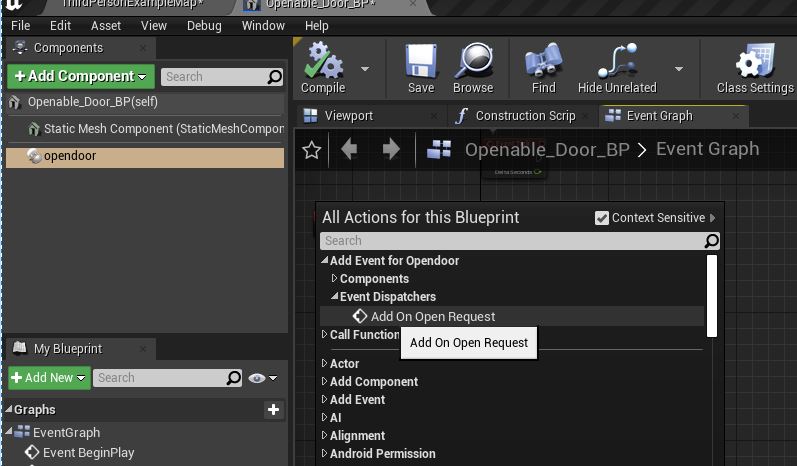Image resolution: width=797 pixels, height=466 pixels.
Task: Click the Components search magnifier icon
Action: (x=274, y=77)
